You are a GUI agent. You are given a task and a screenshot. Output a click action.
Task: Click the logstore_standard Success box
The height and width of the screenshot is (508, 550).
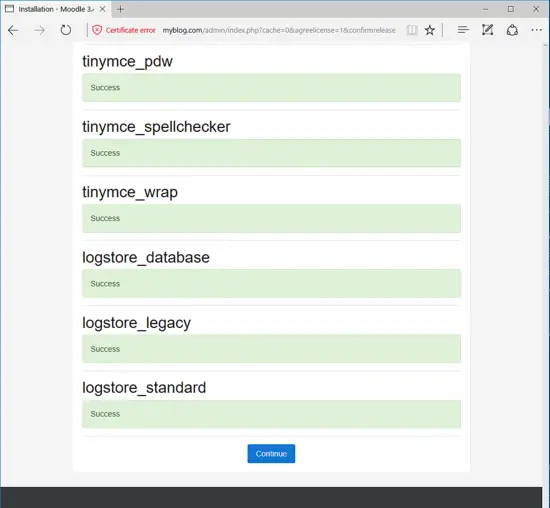coord(271,414)
